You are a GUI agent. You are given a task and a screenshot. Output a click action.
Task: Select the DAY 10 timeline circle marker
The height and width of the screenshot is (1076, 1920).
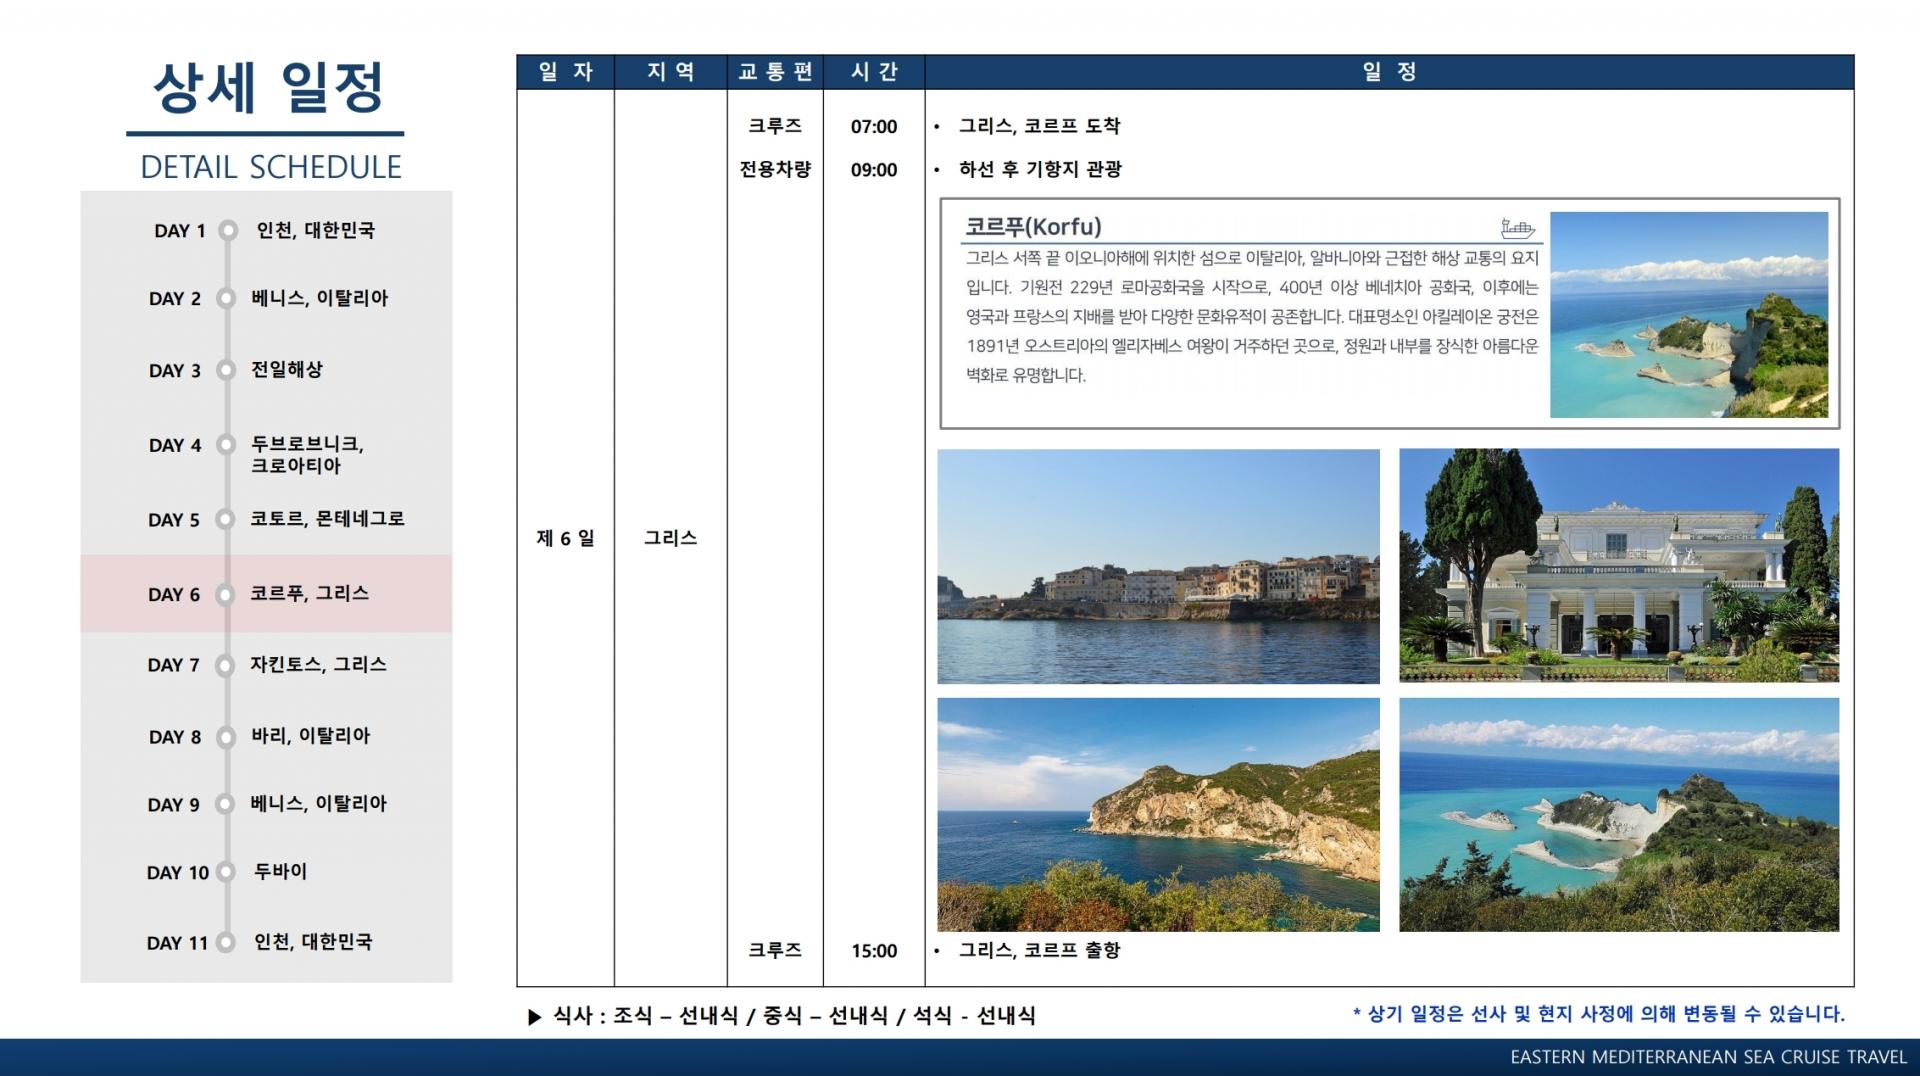point(226,872)
